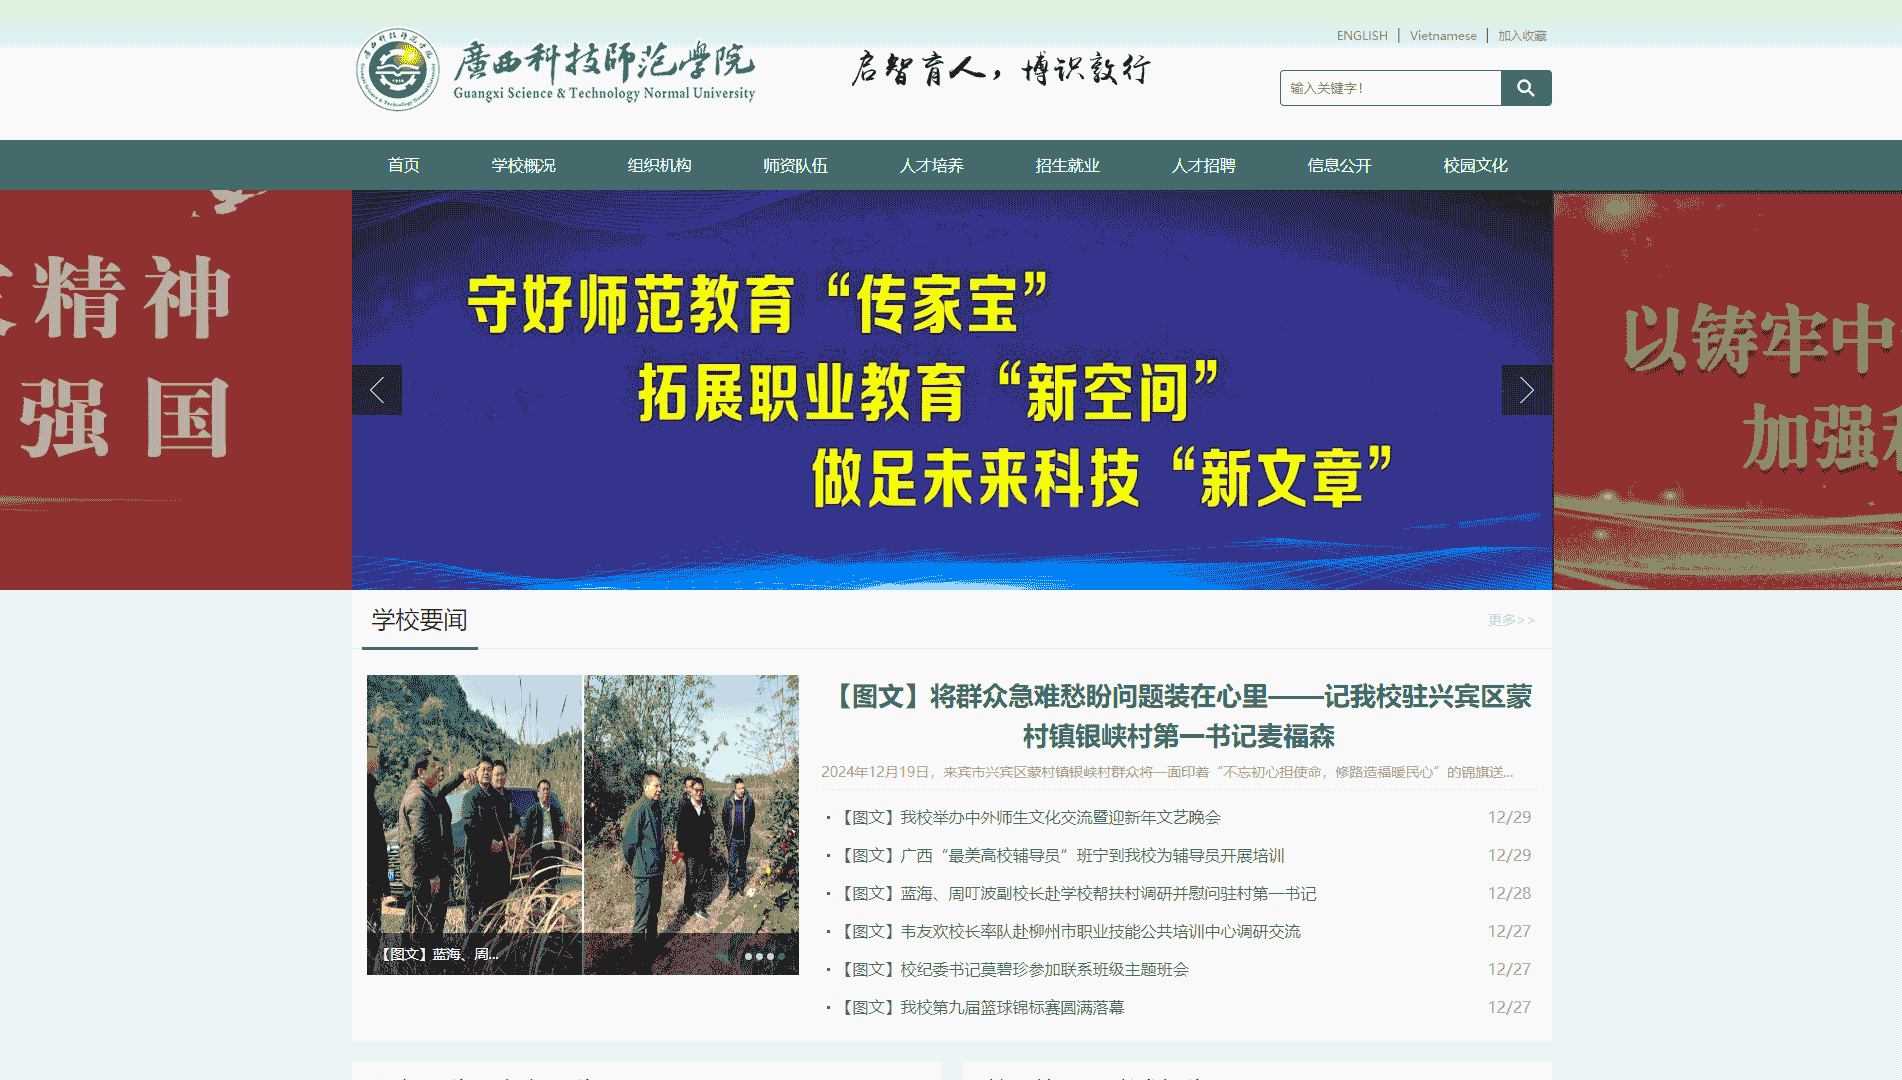Open the 校园文化 menu item
Image resolution: width=1902 pixels, height=1080 pixels.
pos(1476,165)
